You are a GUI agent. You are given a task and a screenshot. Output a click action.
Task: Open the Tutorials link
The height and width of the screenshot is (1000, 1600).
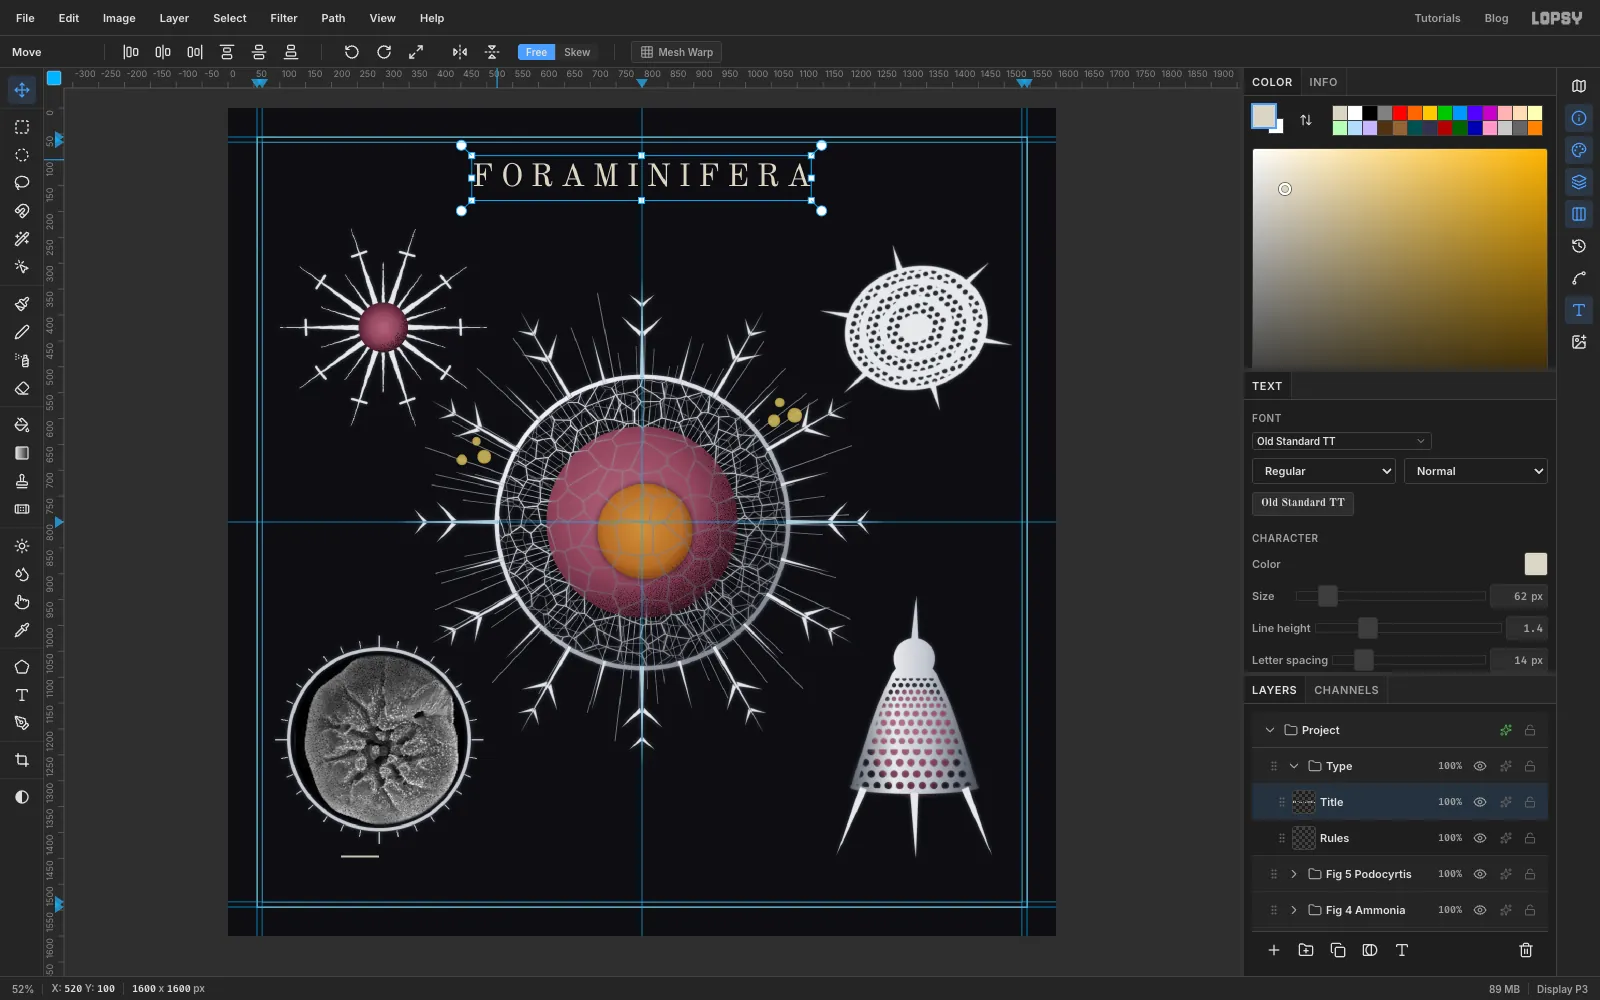(x=1437, y=18)
